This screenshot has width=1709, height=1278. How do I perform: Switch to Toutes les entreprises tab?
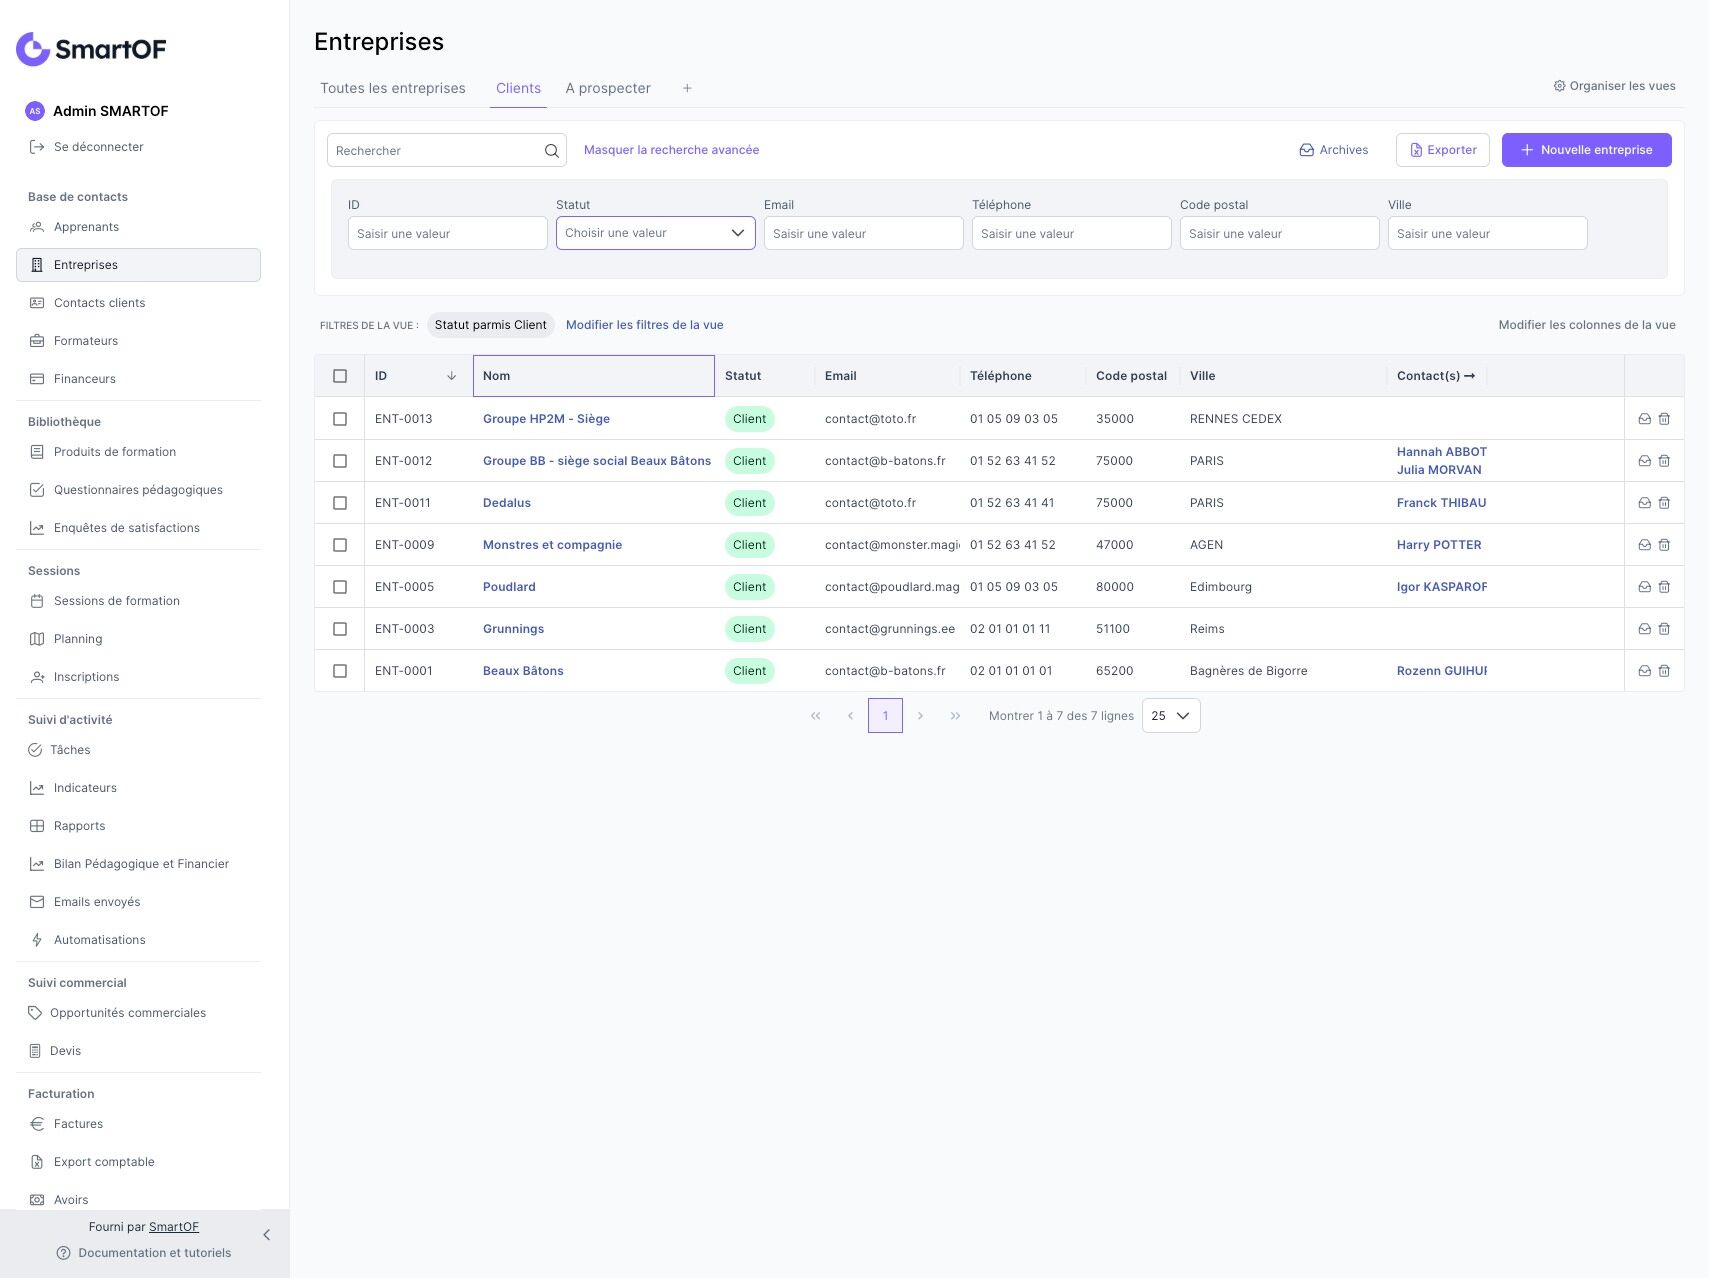[x=392, y=88]
